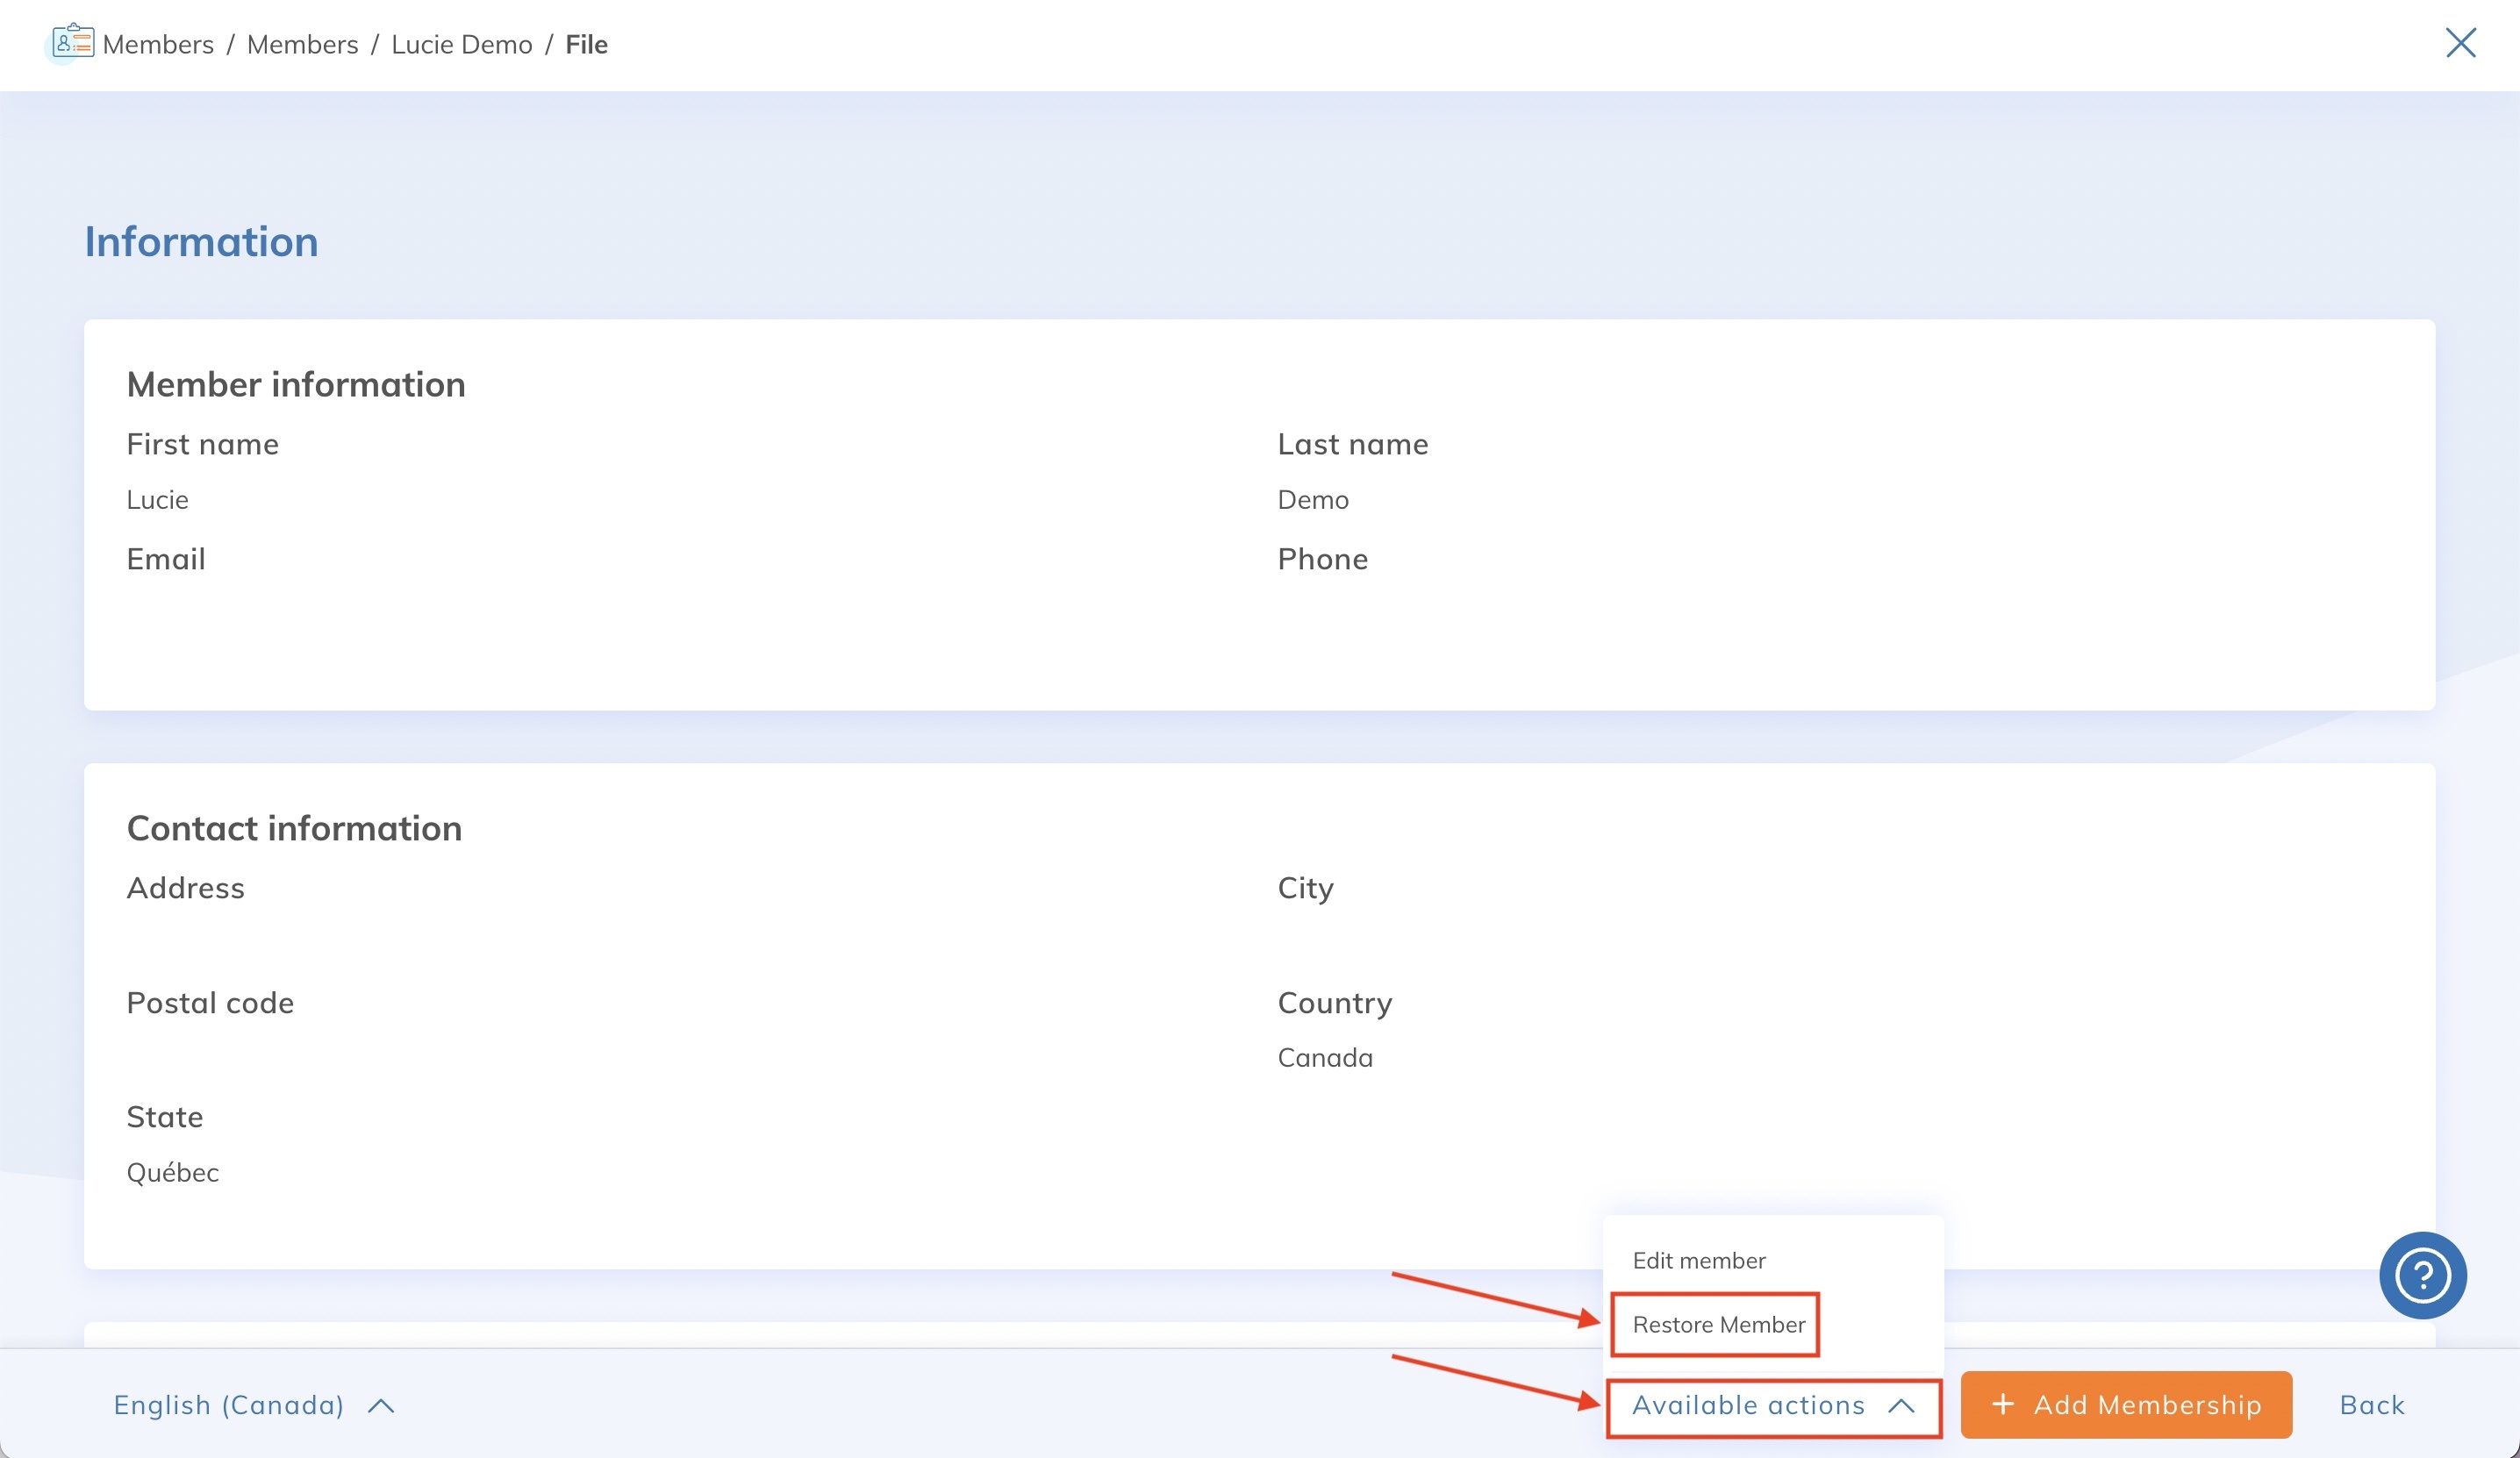
Task: Click the plus icon on Add Membership
Action: 2002,1404
